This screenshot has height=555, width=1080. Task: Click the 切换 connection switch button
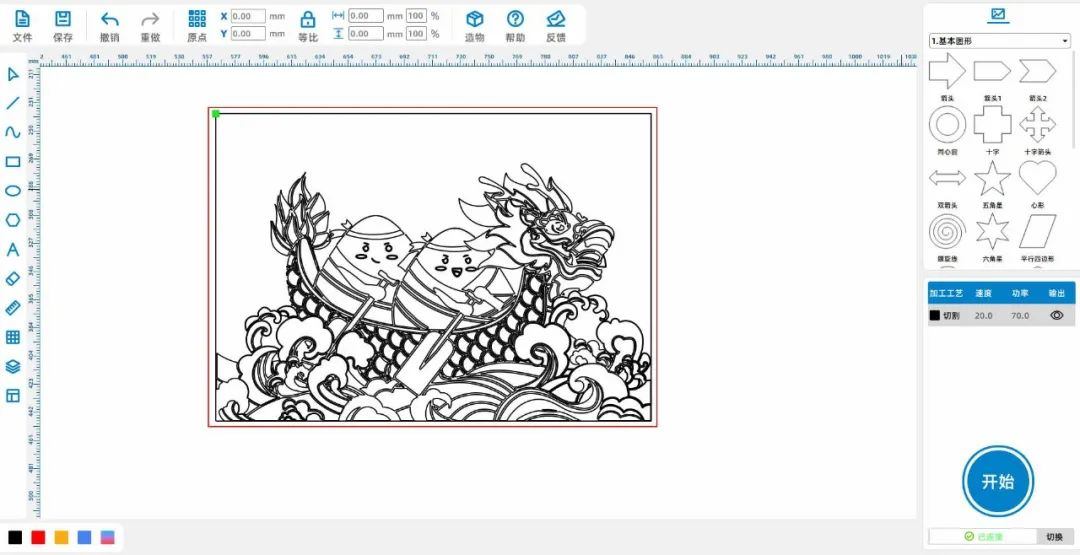pos(1054,537)
